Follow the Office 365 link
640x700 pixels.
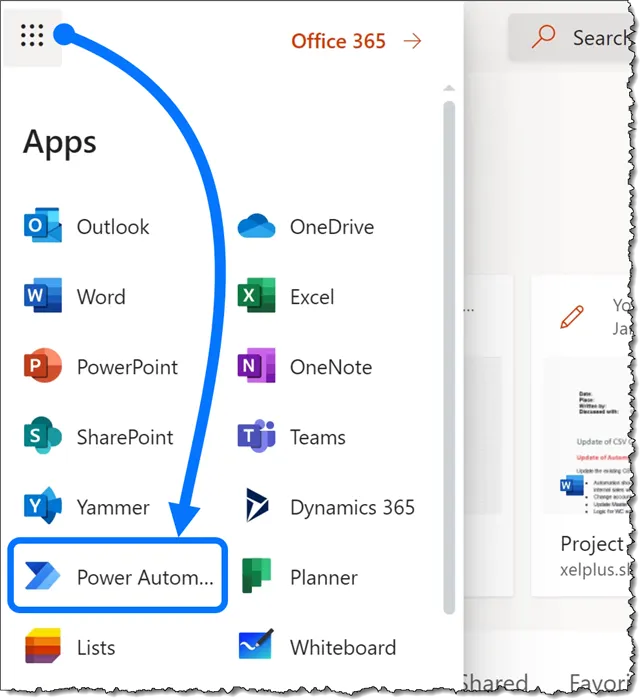point(338,41)
